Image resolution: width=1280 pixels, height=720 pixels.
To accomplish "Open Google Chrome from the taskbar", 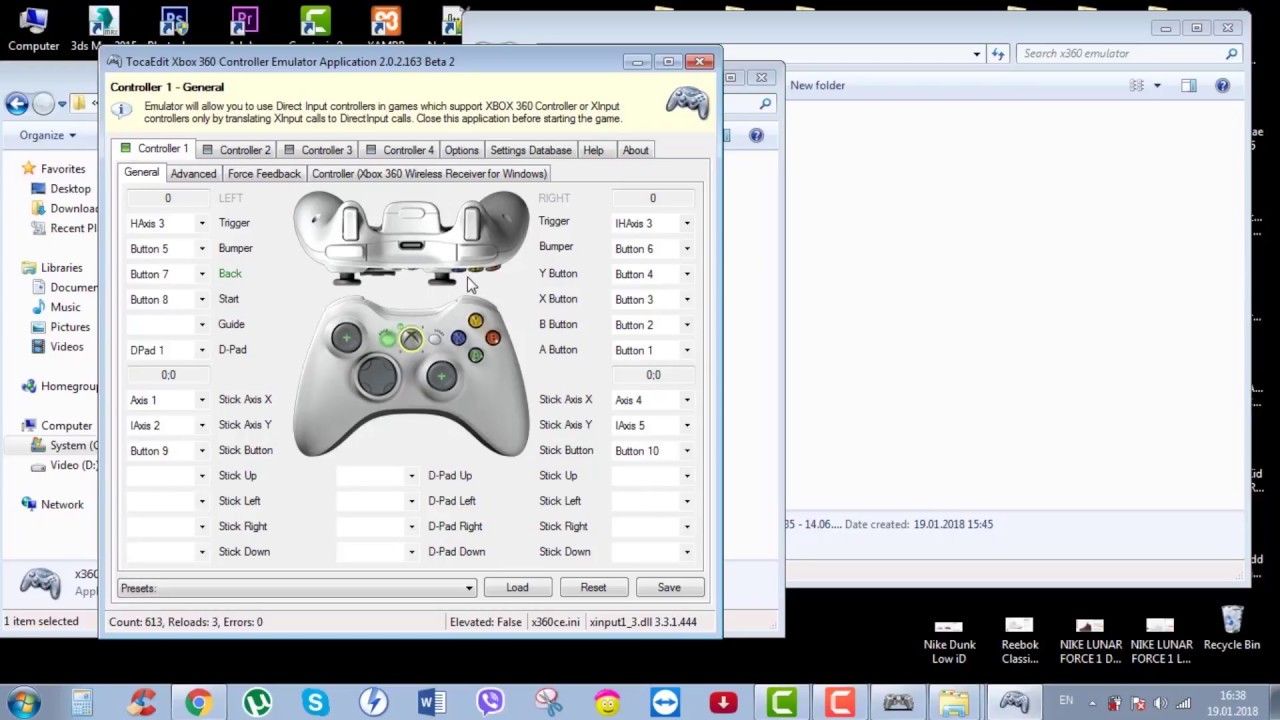I will [199, 703].
